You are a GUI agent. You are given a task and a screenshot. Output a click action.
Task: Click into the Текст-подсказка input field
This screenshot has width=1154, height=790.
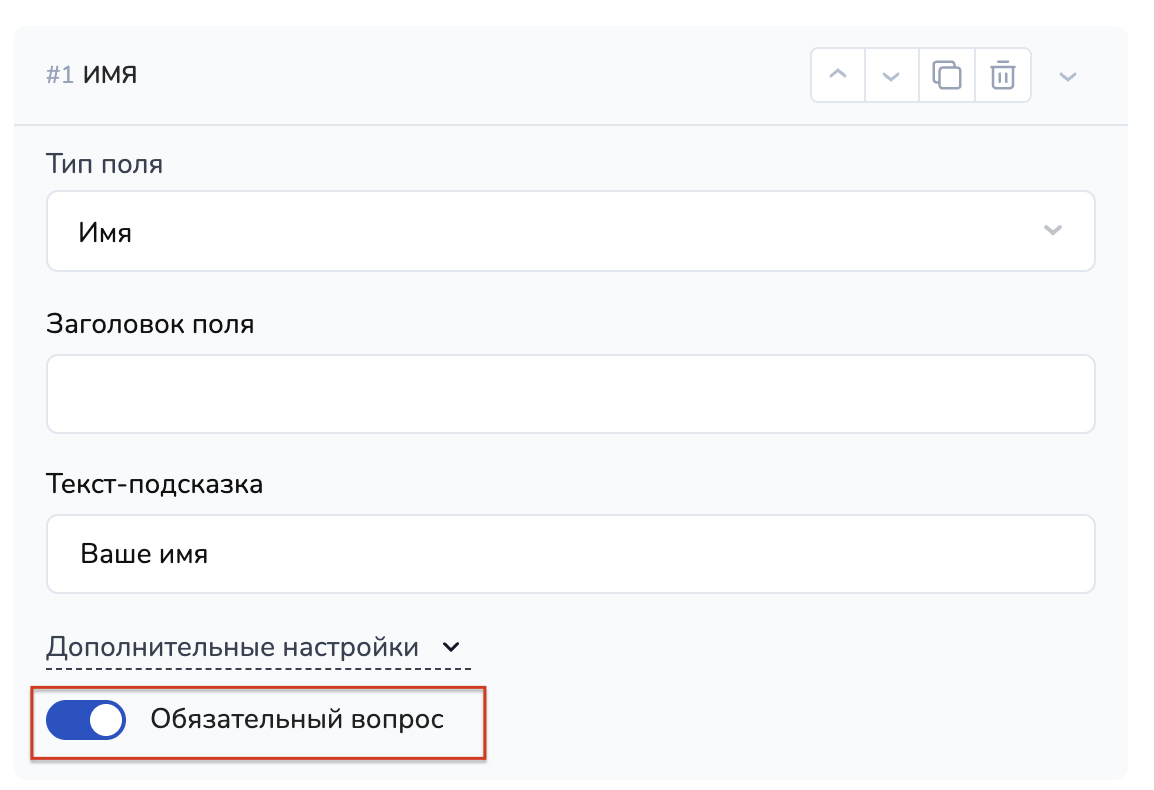[570, 554]
